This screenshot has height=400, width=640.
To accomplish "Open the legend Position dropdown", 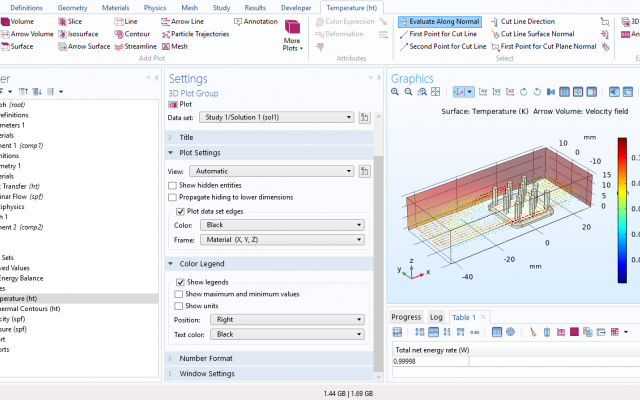I will (287, 320).
